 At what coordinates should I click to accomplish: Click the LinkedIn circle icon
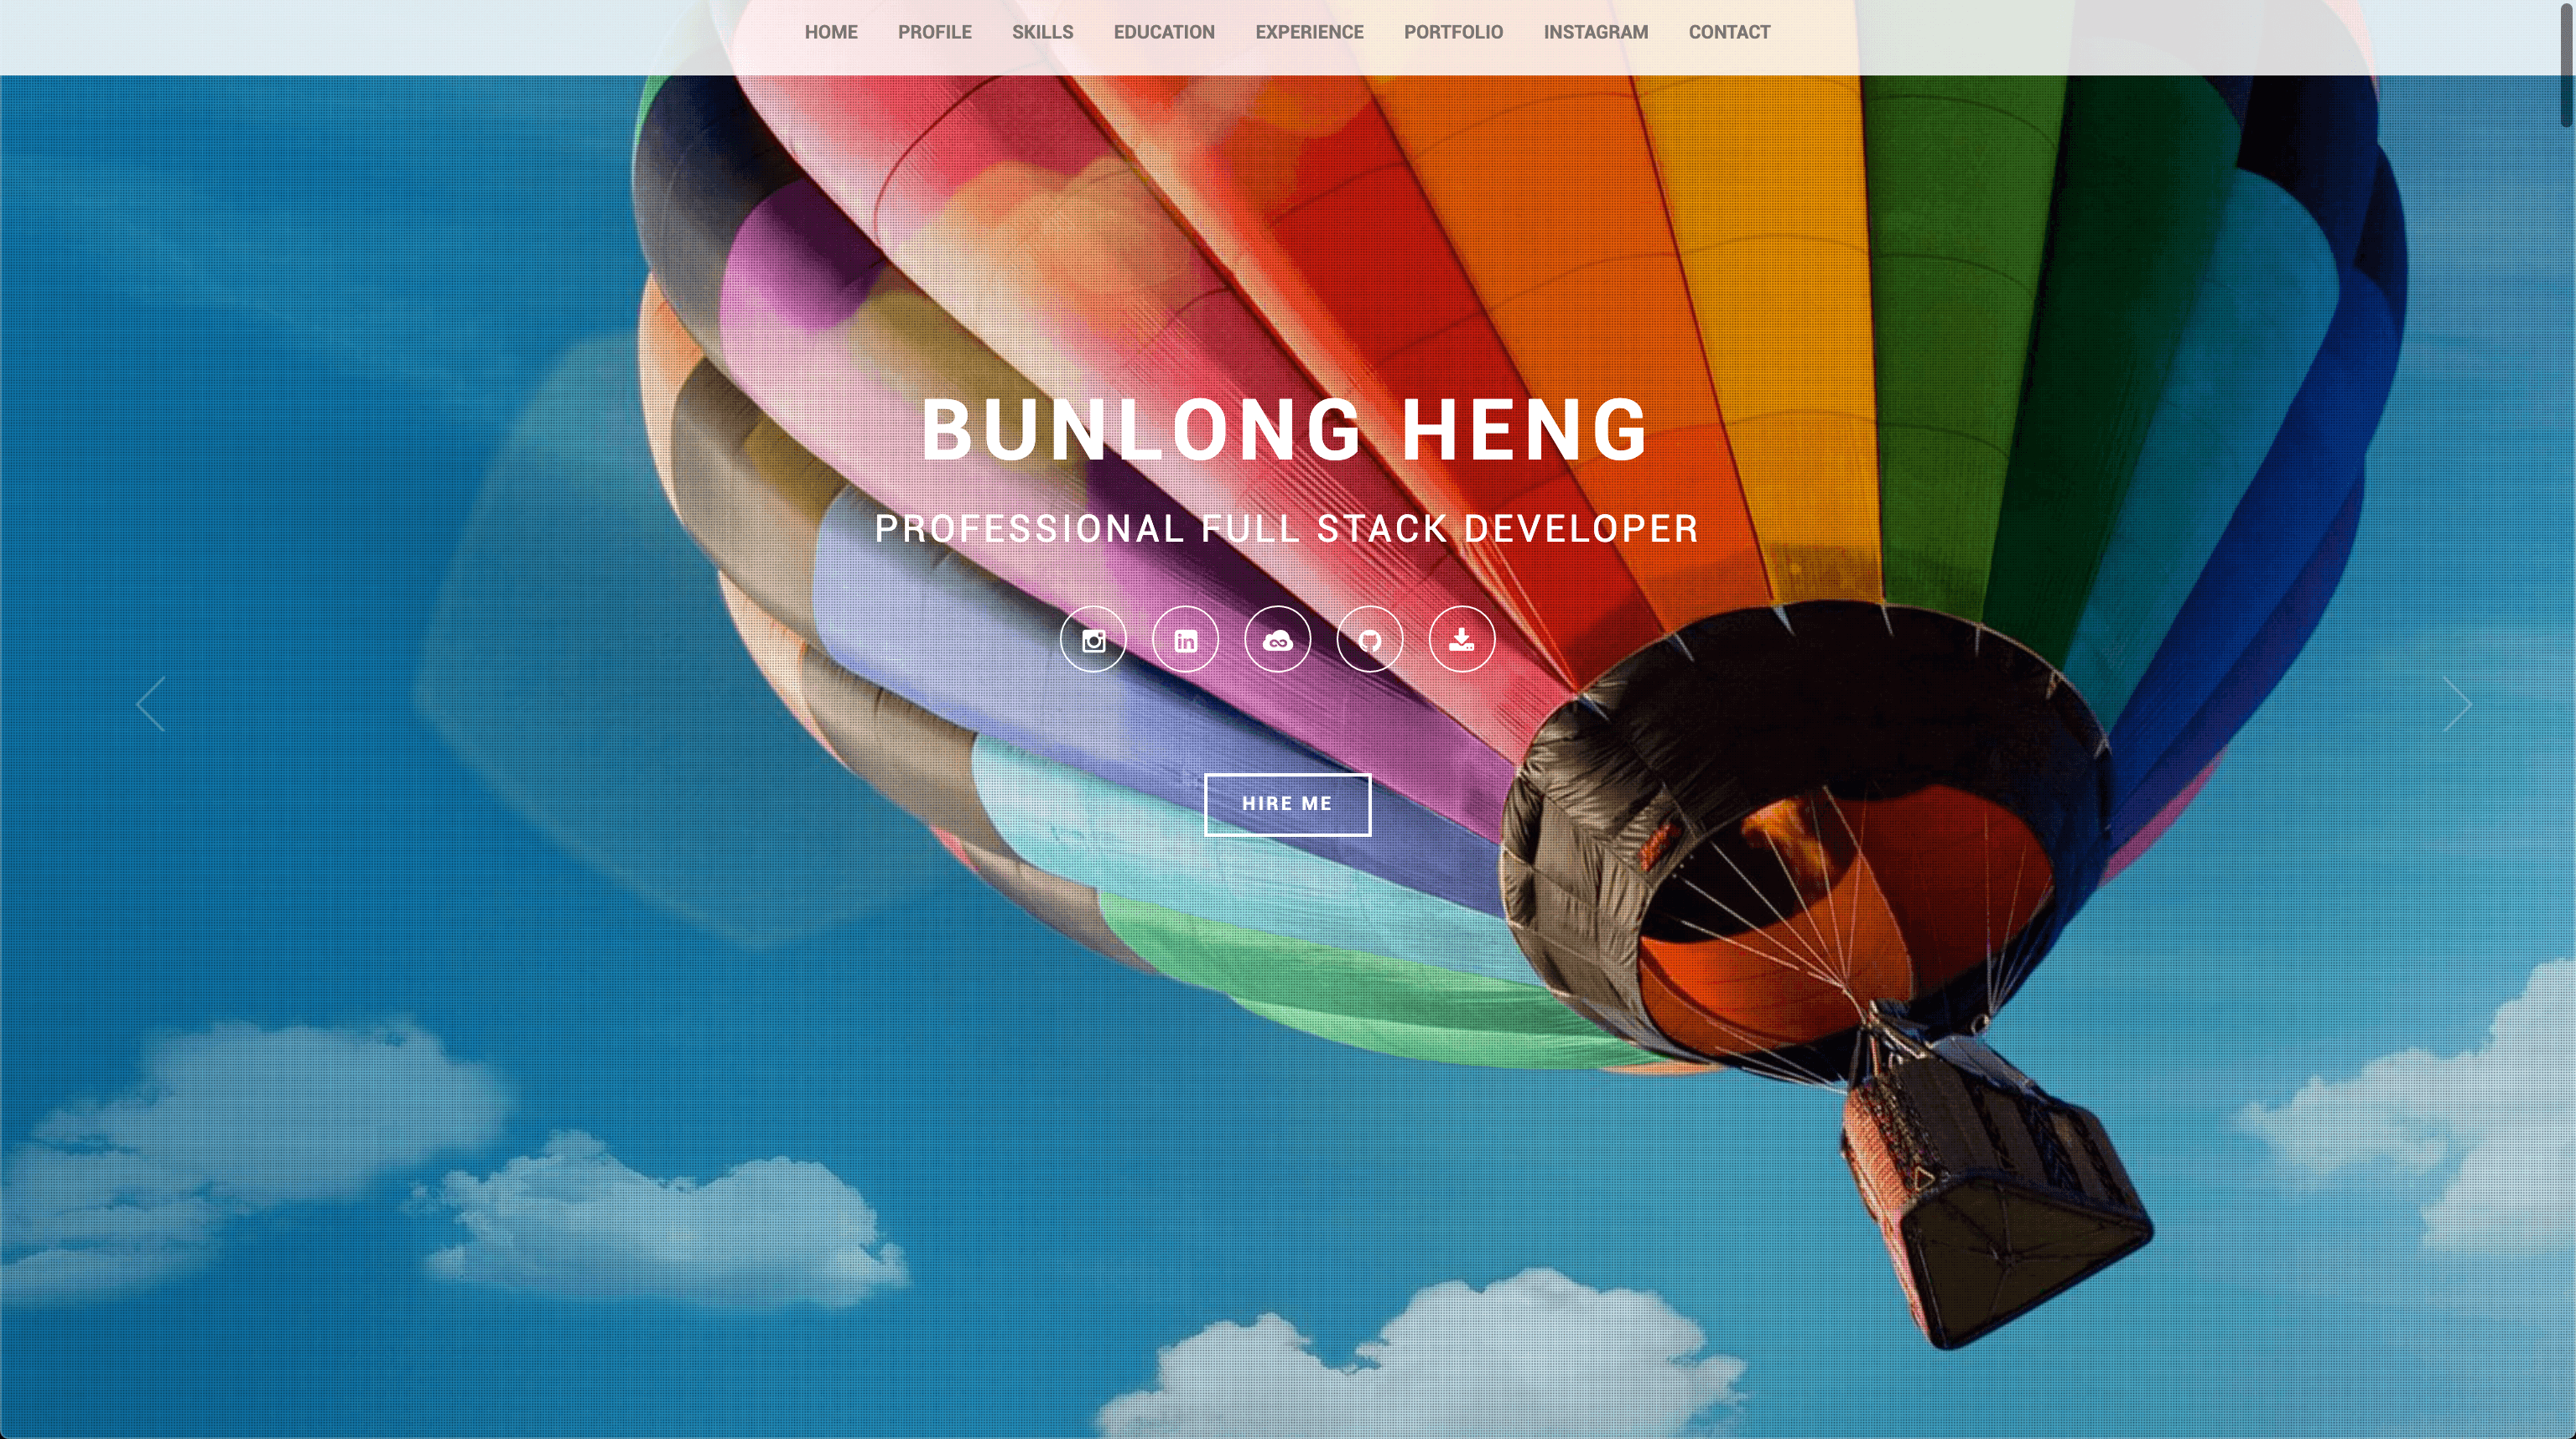pos(1185,639)
